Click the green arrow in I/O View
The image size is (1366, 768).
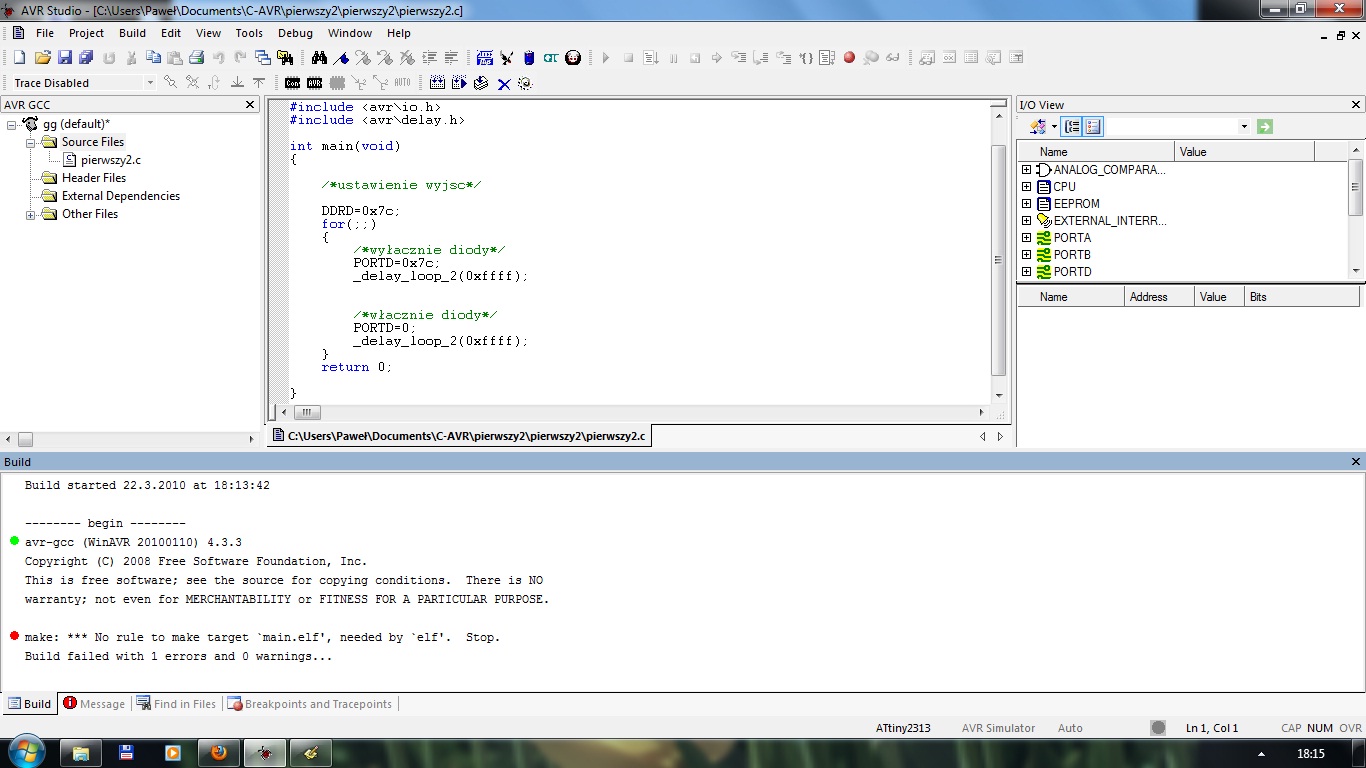(1265, 126)
